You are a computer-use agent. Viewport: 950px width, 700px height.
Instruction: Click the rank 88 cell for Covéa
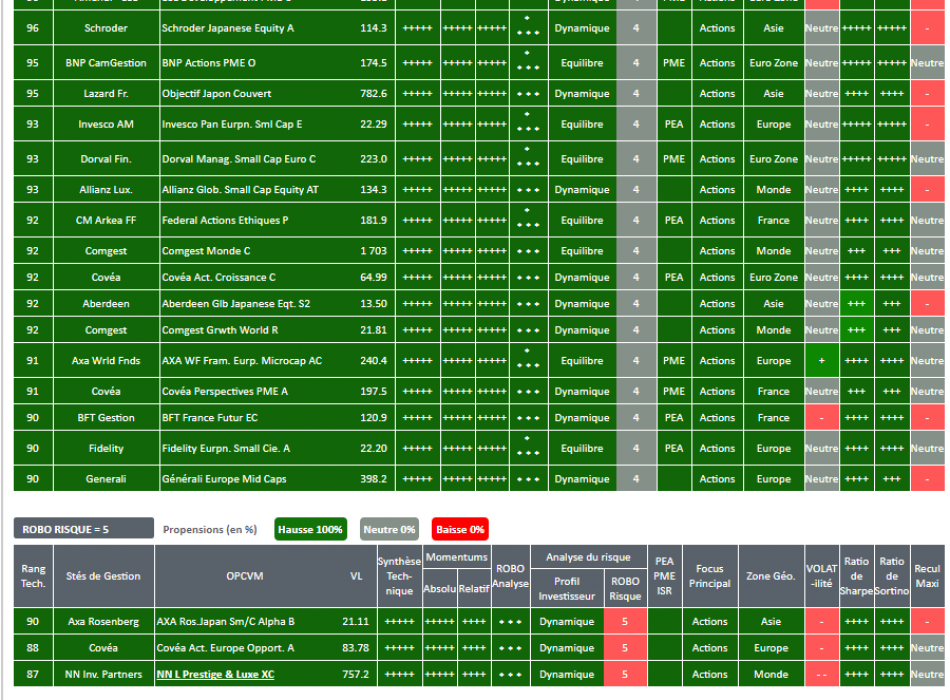pos(33,648)
